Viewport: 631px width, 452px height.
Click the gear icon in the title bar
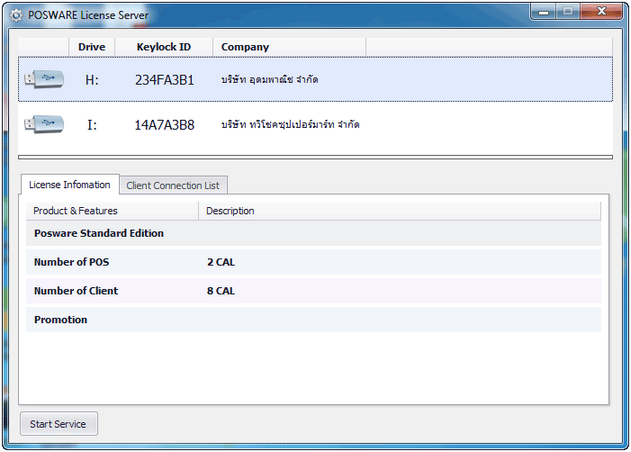(x=15, y=15)
